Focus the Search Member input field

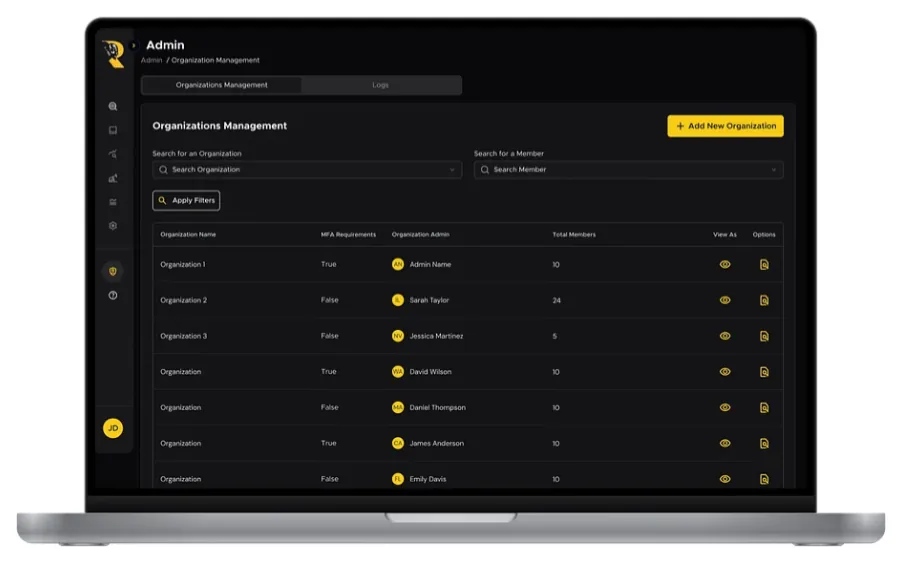pos(629,170)
